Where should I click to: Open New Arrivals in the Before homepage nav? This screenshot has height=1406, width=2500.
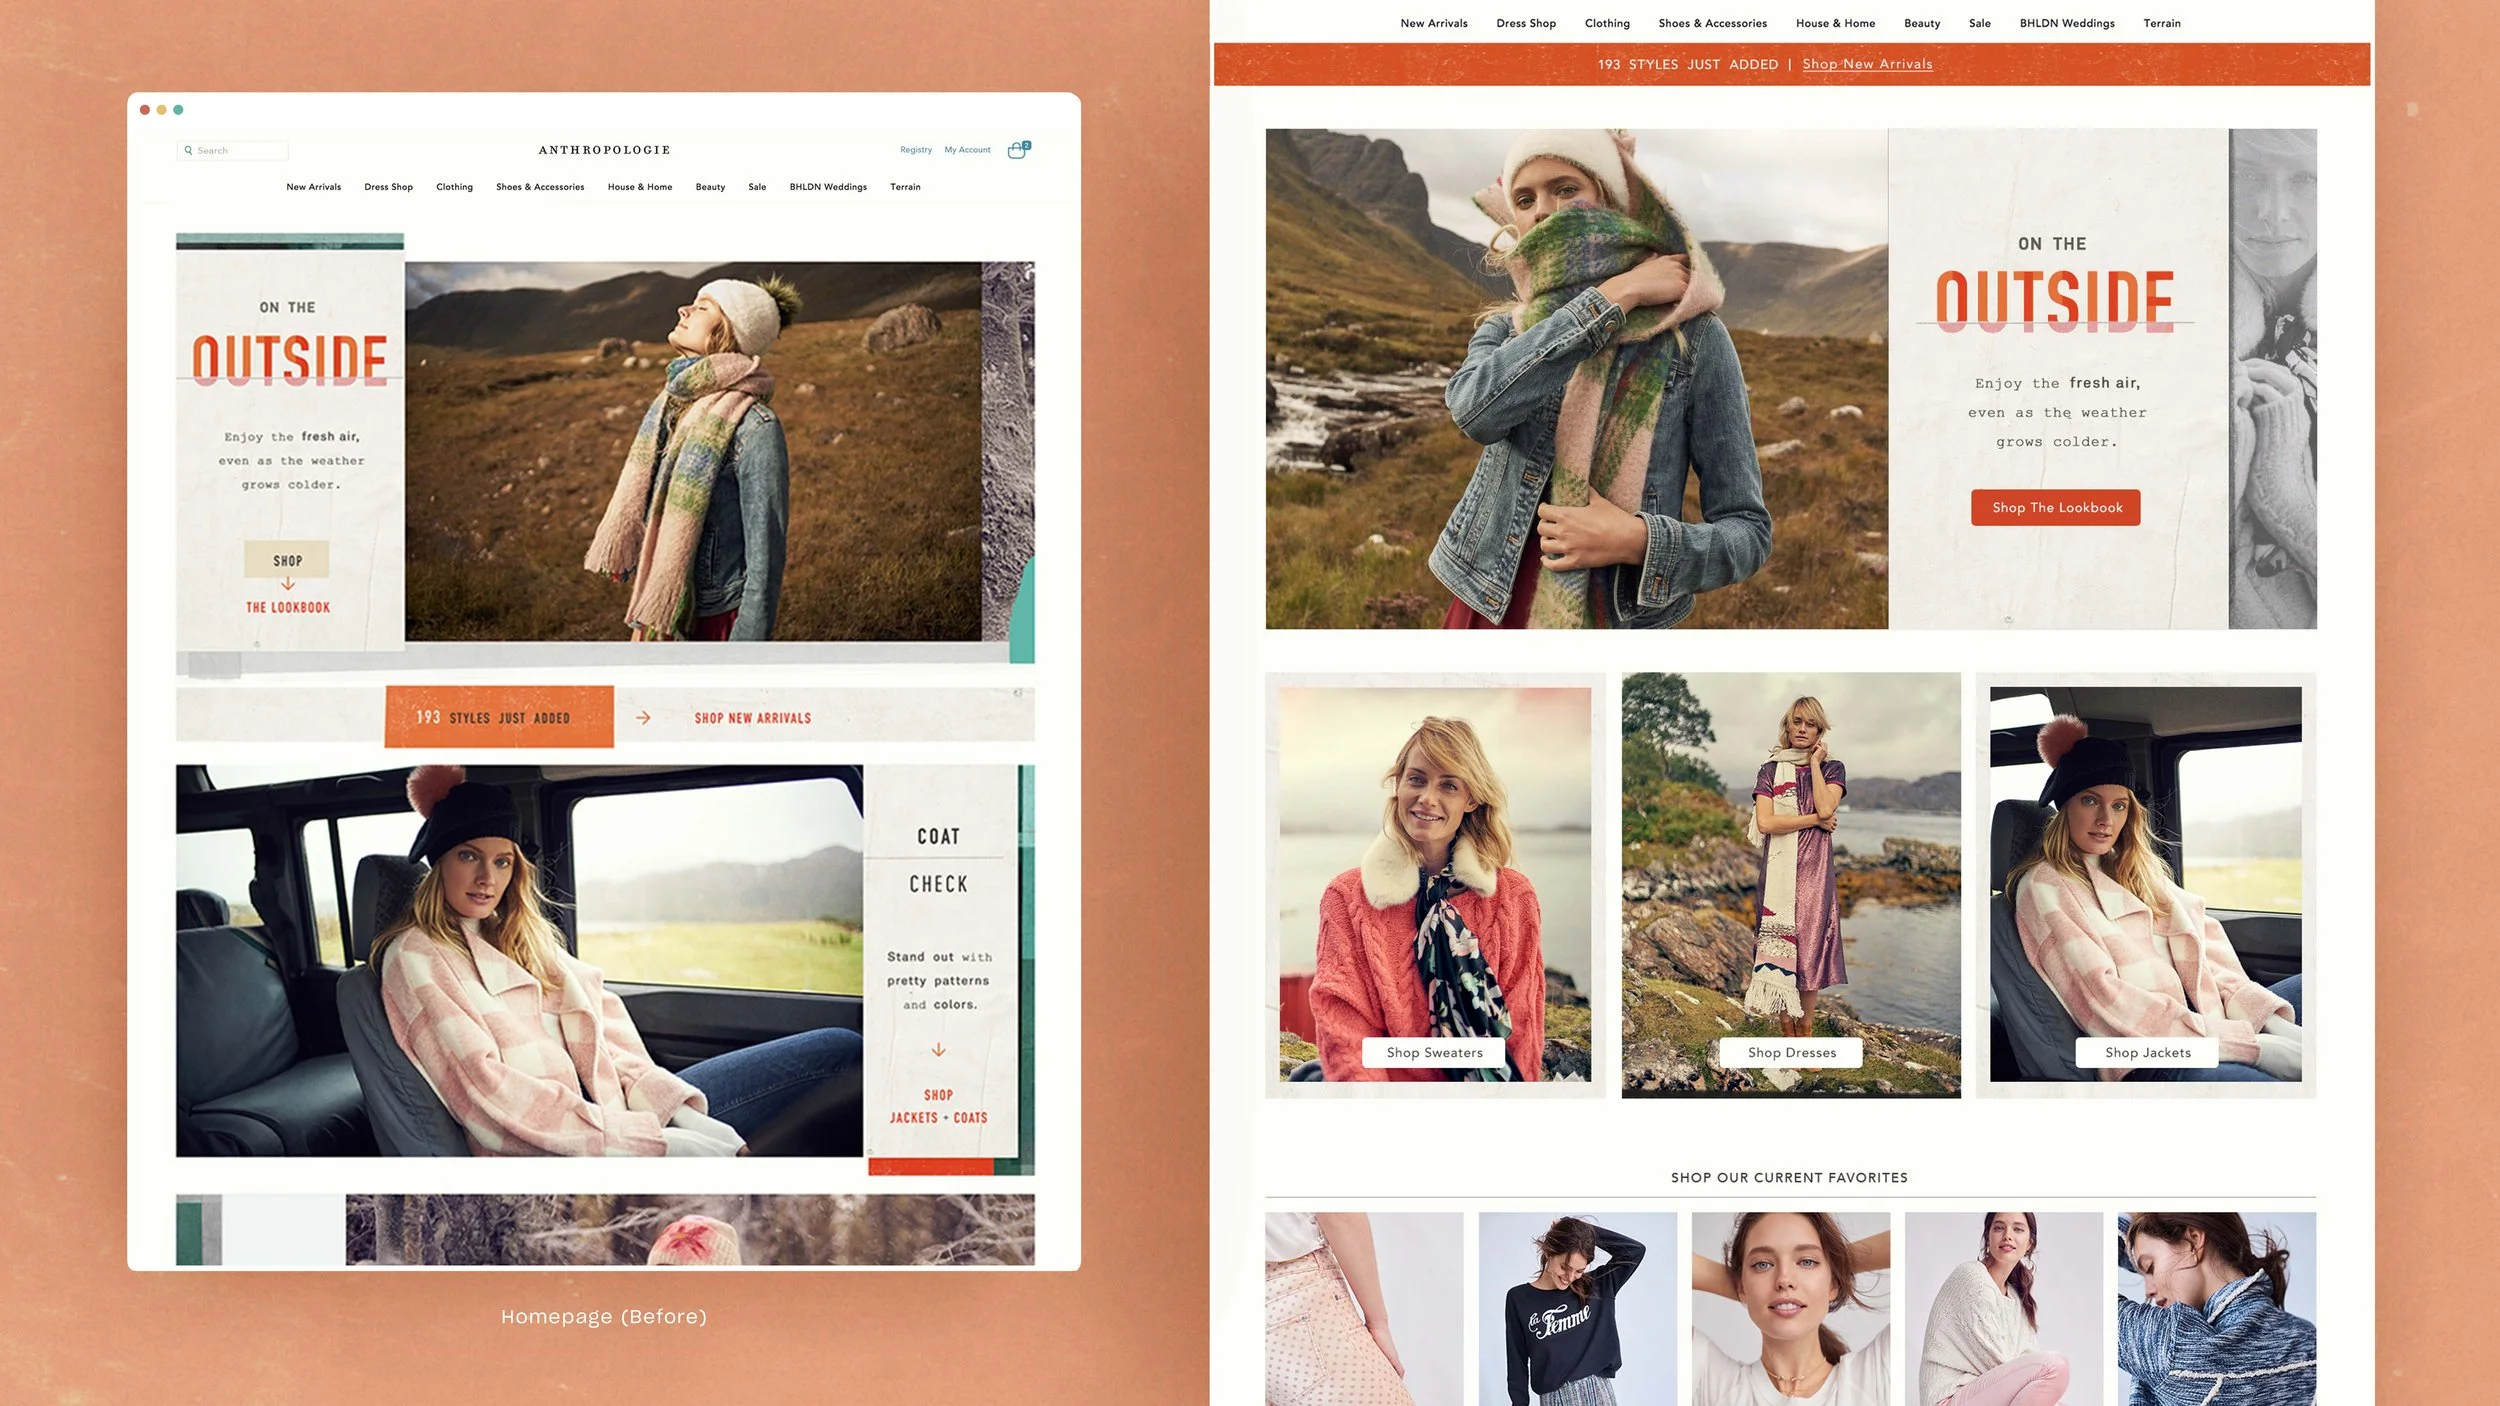coord(313,187)
